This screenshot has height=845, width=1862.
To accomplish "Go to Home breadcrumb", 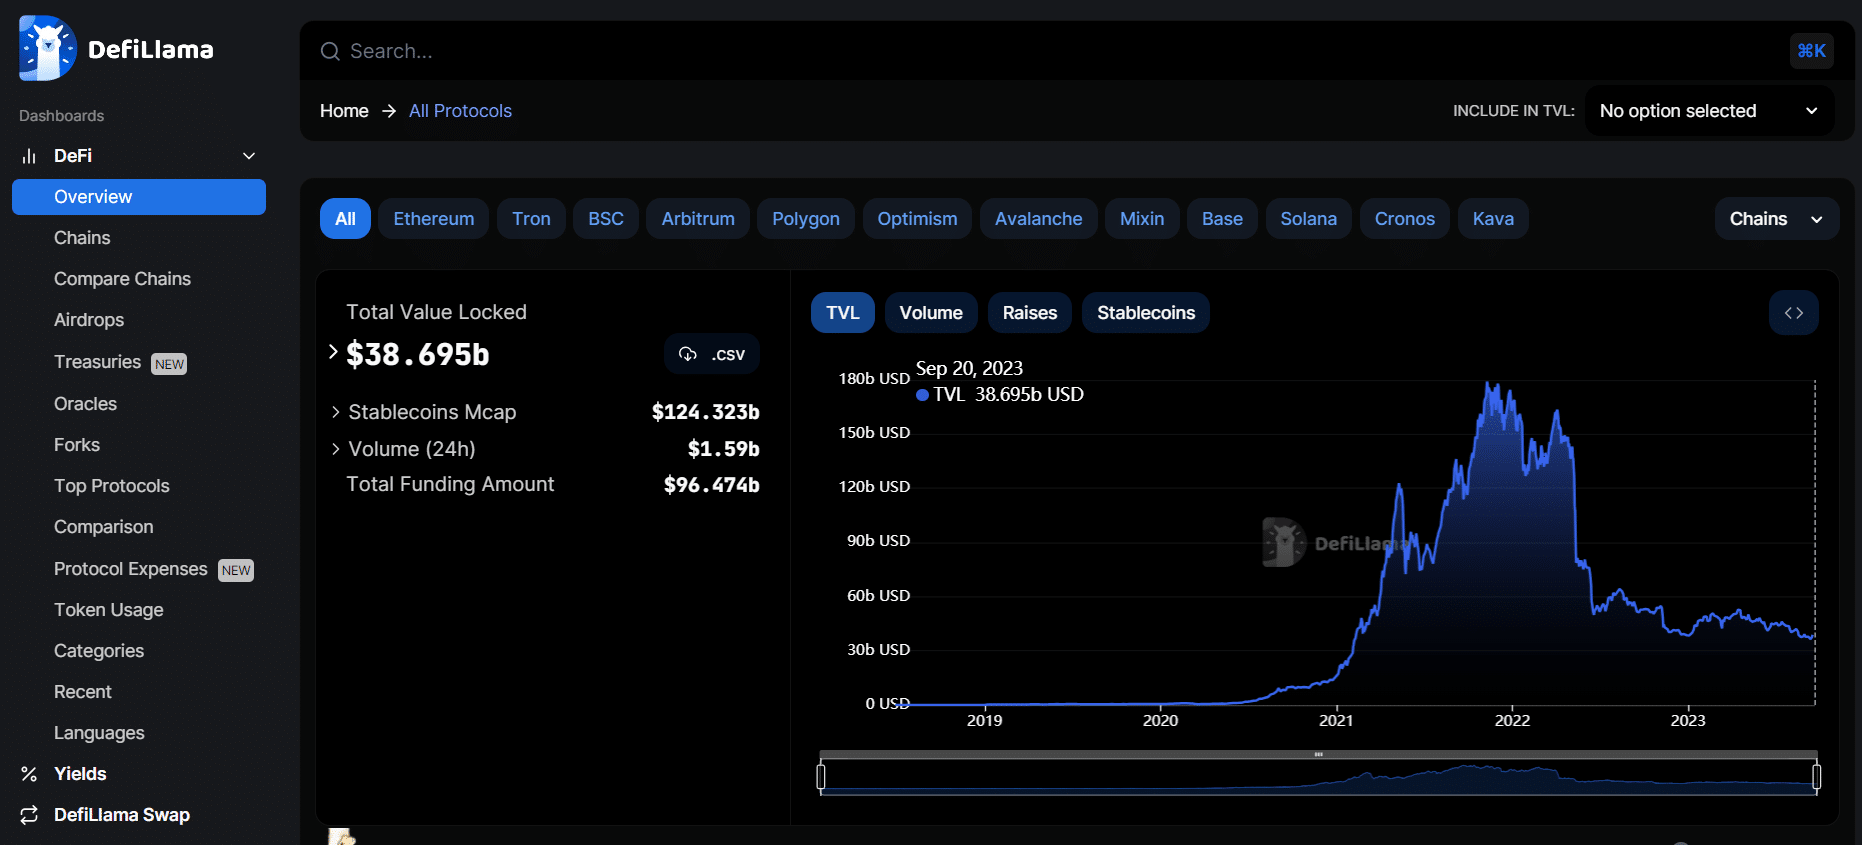I will [x=344, y=111].
